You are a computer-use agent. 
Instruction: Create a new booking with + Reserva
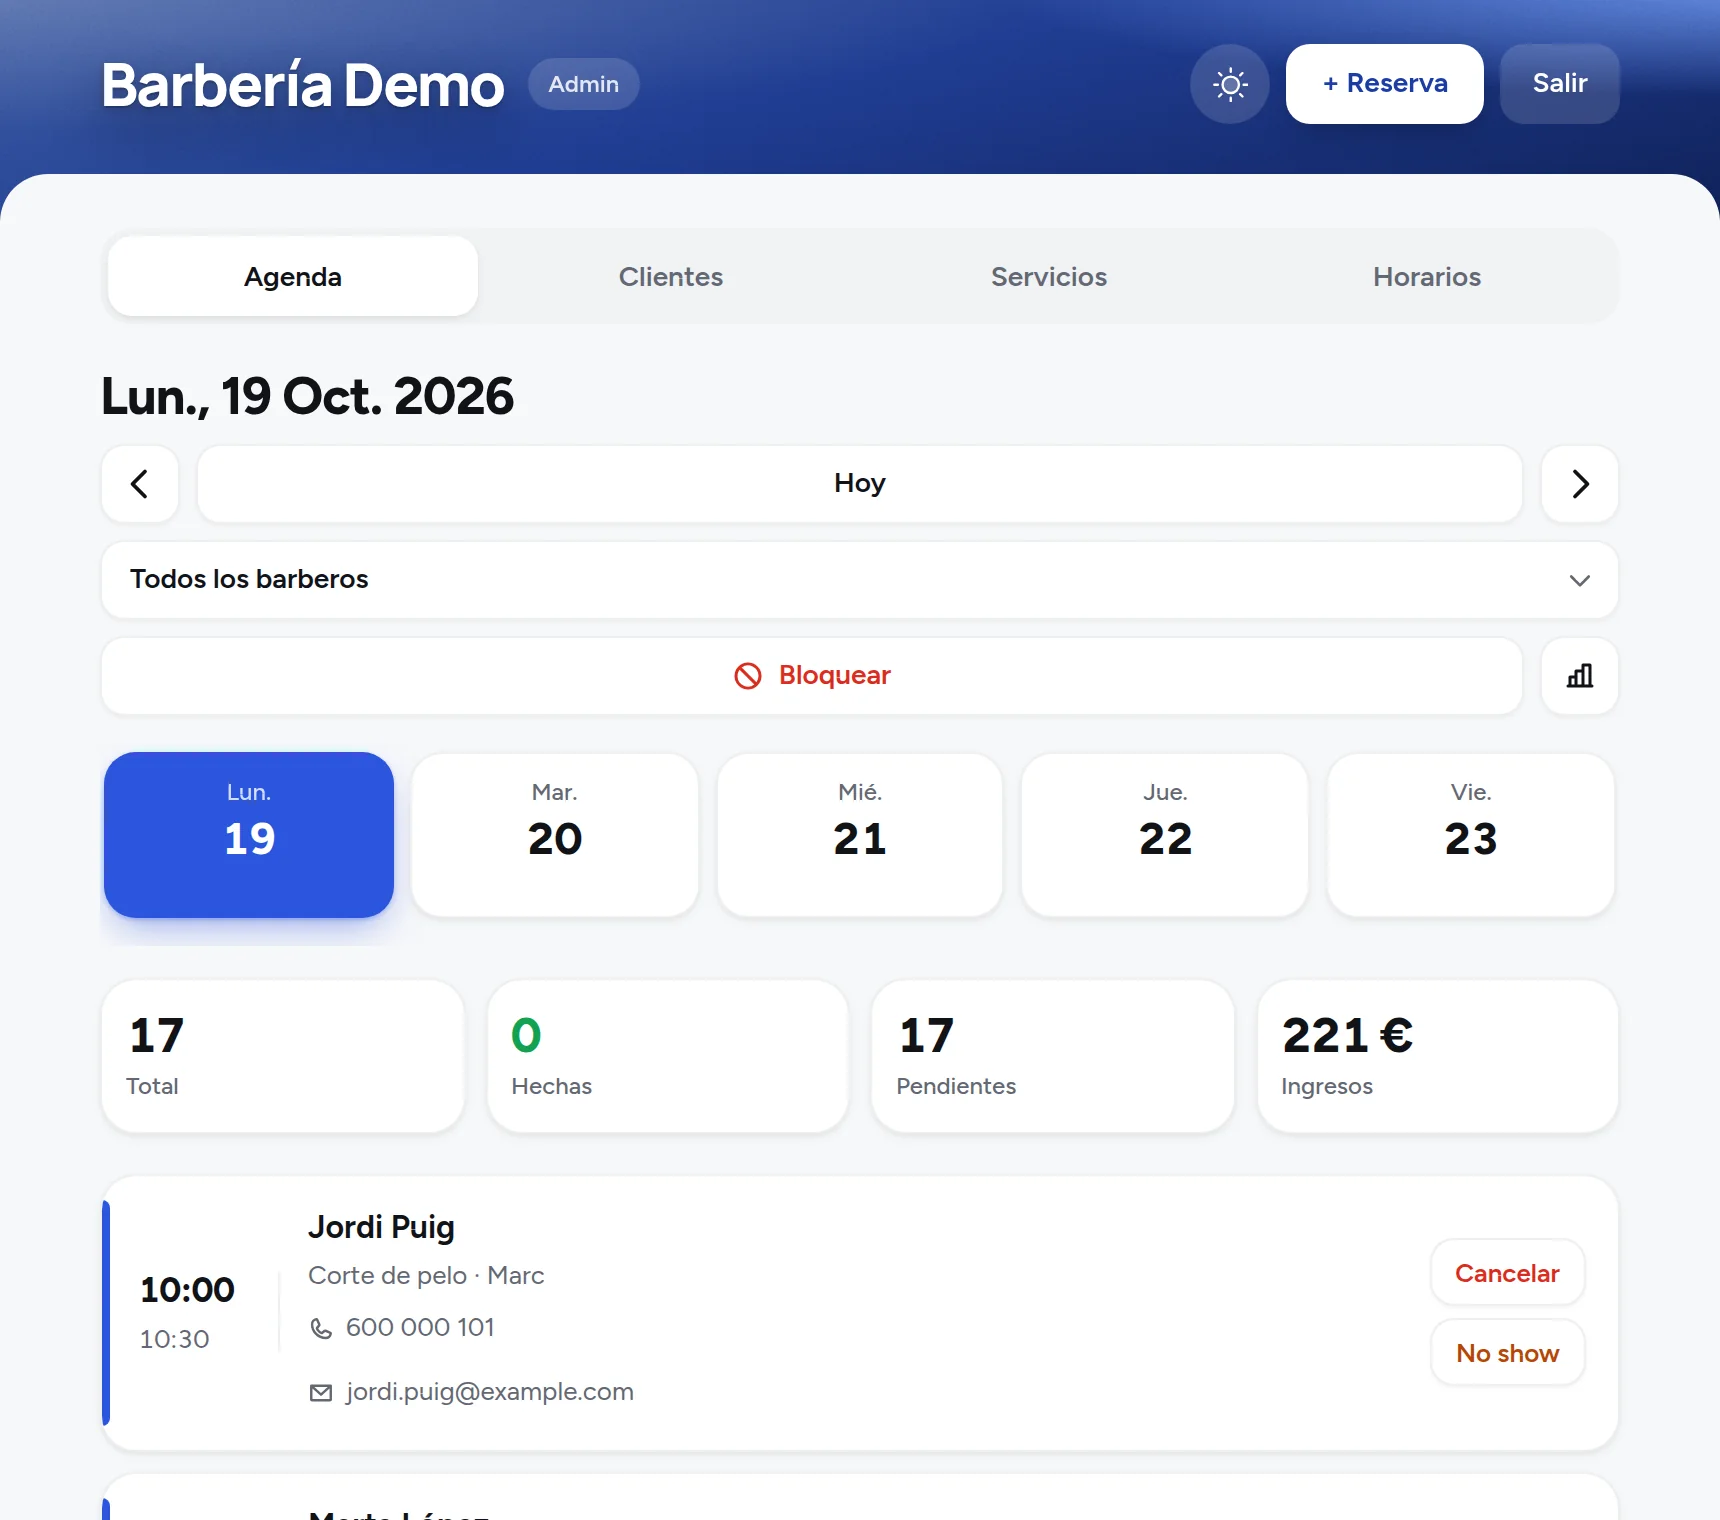[1385, 84]
